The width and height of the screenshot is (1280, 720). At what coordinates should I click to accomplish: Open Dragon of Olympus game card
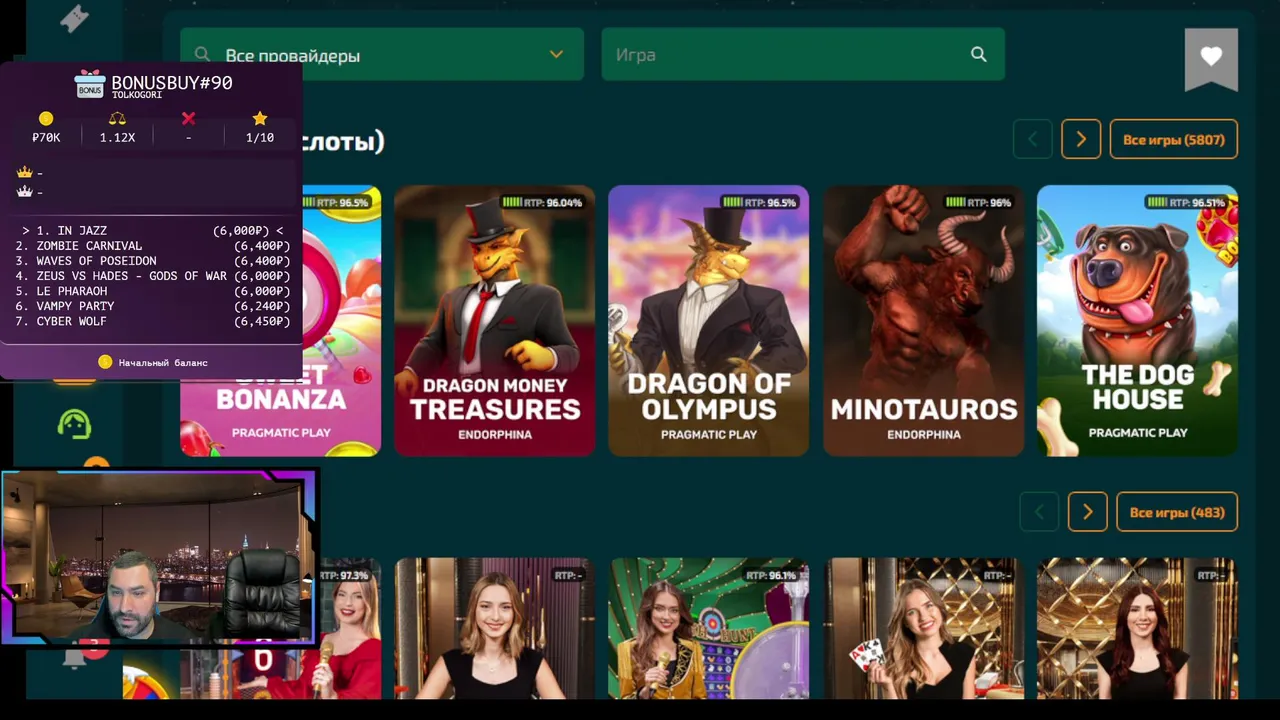point(708,320)
